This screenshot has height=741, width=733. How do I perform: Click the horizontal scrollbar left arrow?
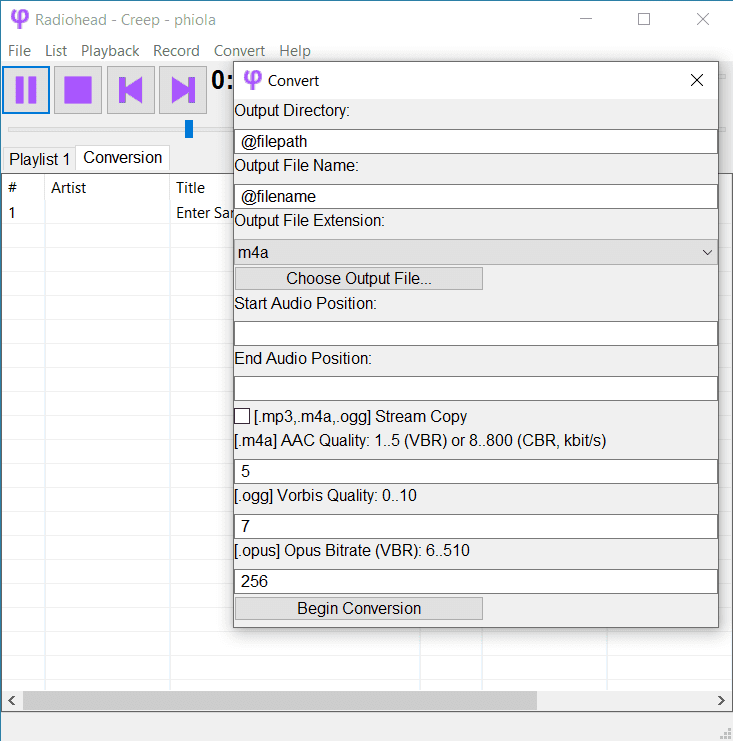tap(12, 700)
